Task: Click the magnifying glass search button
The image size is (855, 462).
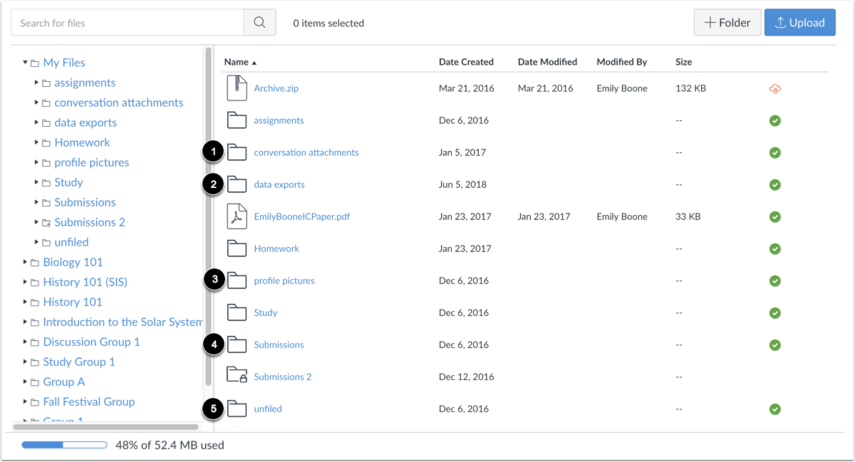Action: click(x=260, y=23)
